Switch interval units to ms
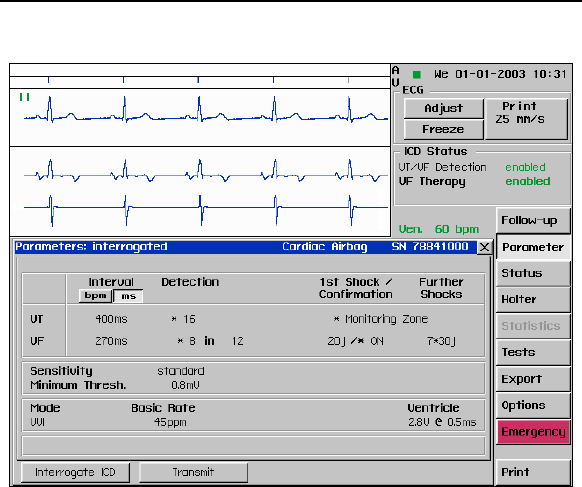The image size is (582, 487). pyautogui.click(x=128, y=296)
